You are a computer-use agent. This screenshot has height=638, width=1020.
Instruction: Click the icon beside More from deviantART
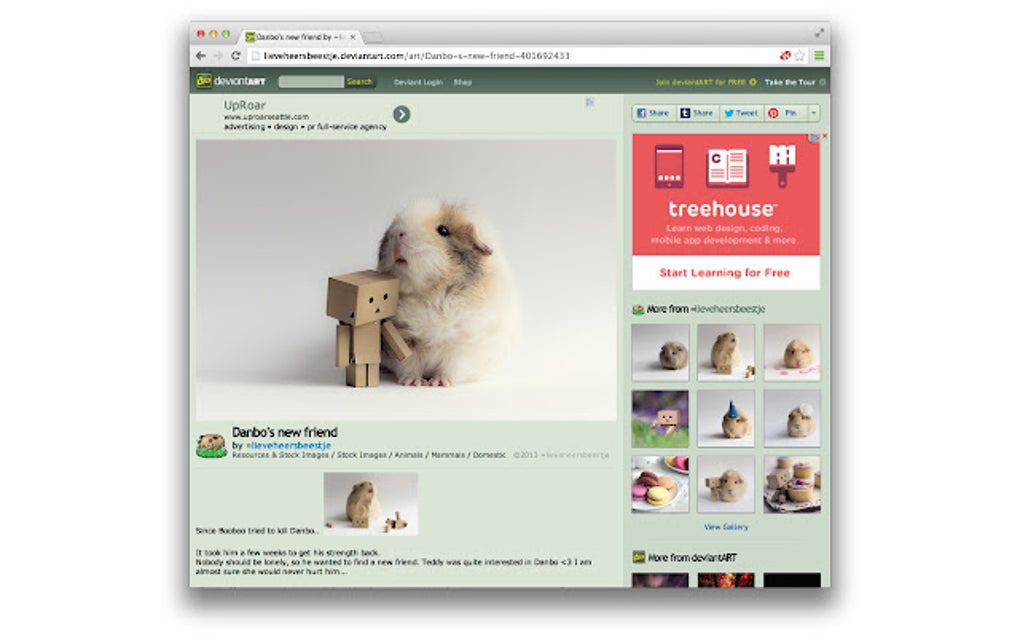639,557
